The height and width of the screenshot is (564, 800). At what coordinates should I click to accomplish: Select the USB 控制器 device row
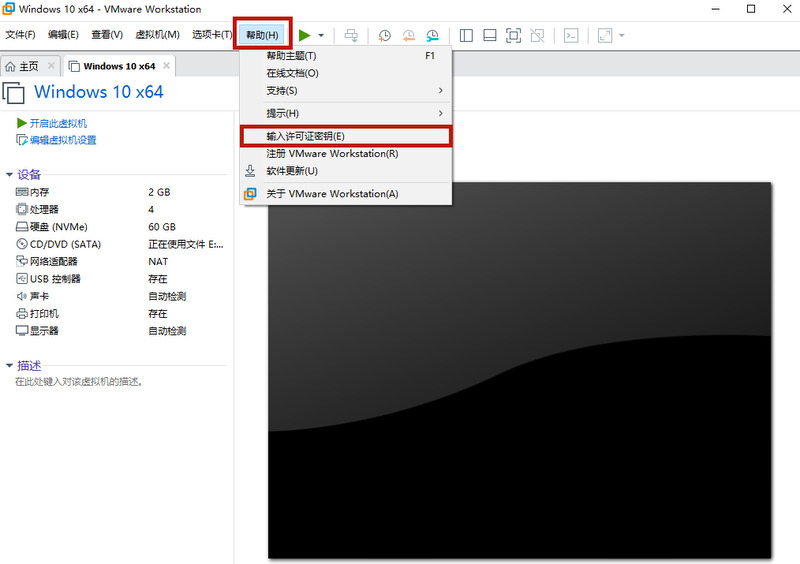[120, 279]
